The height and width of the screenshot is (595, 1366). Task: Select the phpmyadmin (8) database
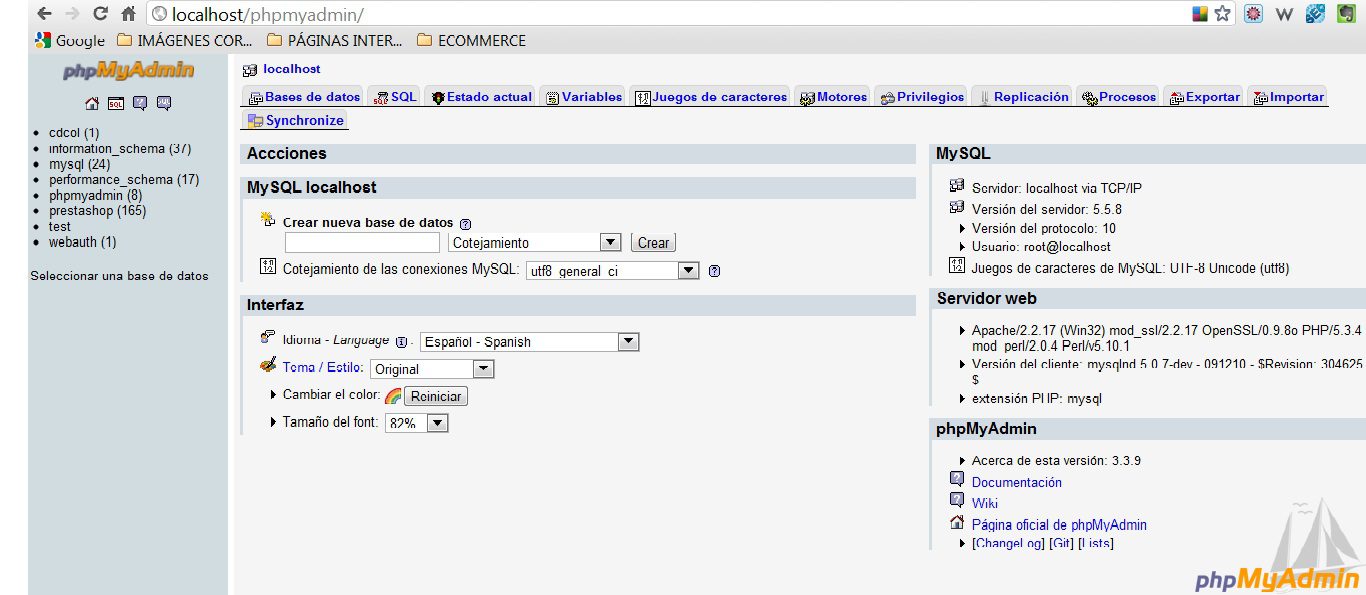(x=96, y=195)
